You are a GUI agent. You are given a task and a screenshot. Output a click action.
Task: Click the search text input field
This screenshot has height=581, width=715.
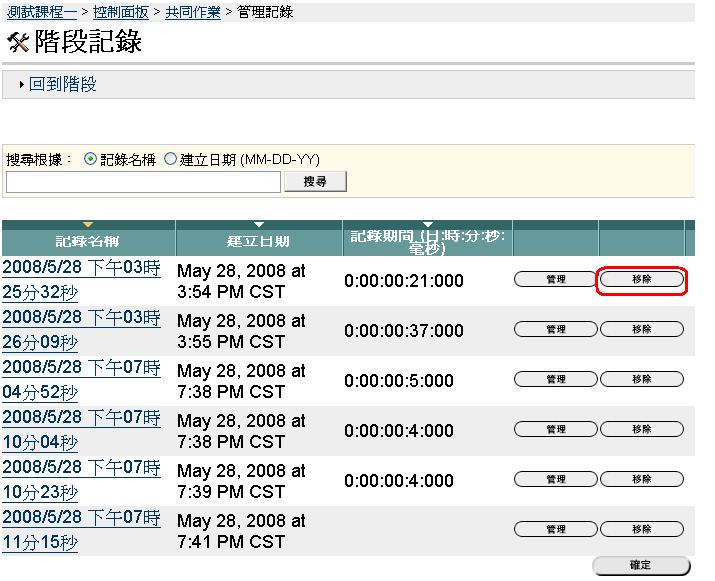(143, 182)
